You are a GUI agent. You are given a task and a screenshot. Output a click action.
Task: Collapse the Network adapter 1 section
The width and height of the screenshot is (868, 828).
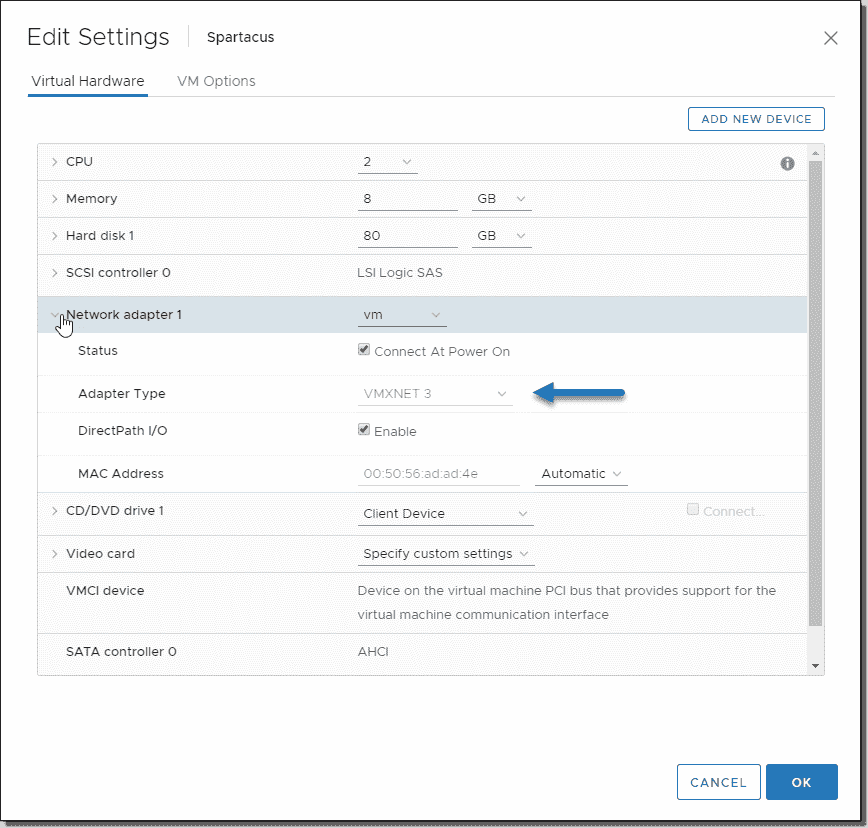tap(56, 314)
